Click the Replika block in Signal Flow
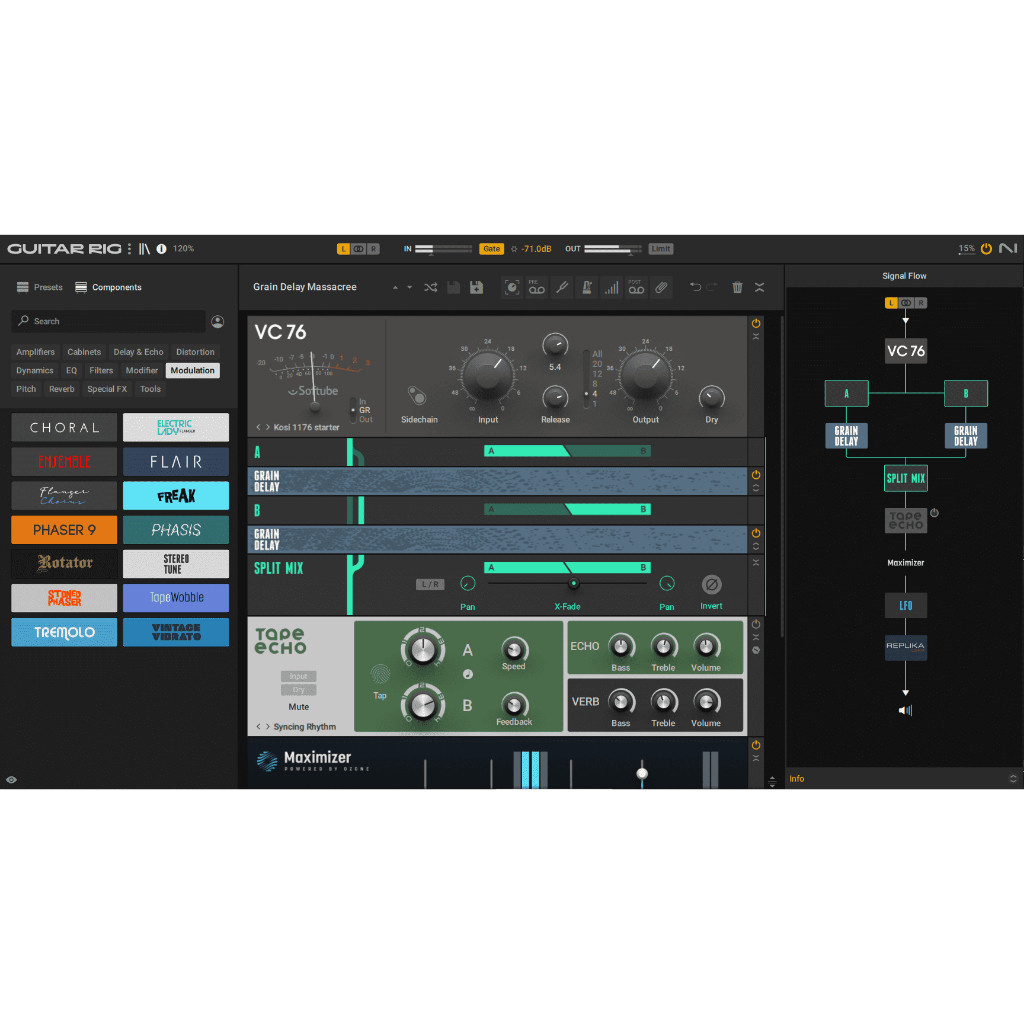 (x=905, y=647)
